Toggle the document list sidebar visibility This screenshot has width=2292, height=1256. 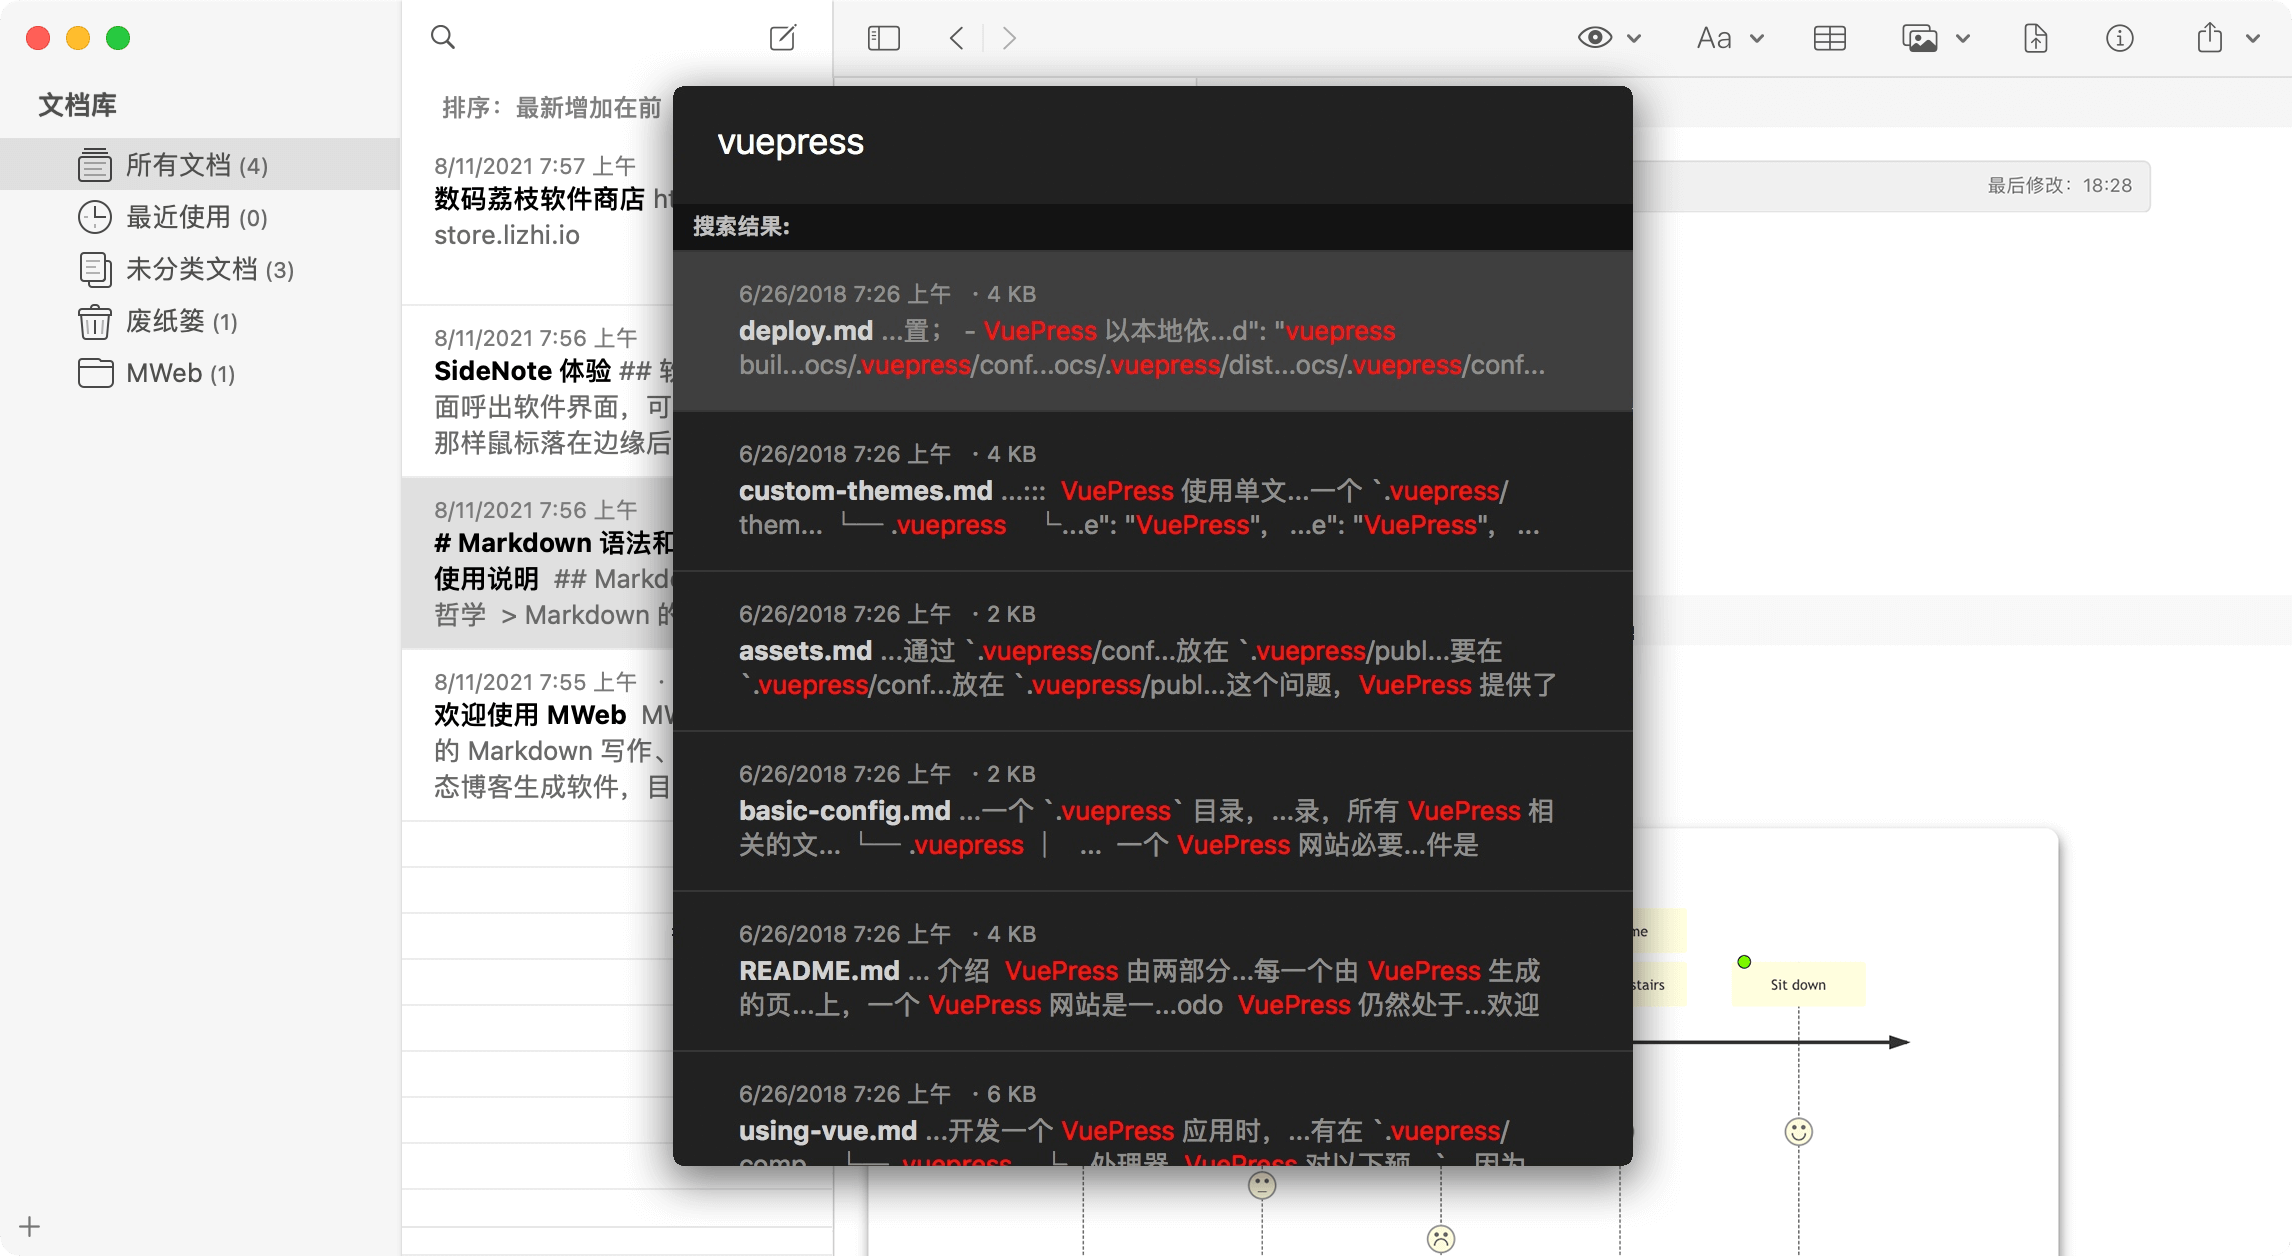(x=883, y=37)
